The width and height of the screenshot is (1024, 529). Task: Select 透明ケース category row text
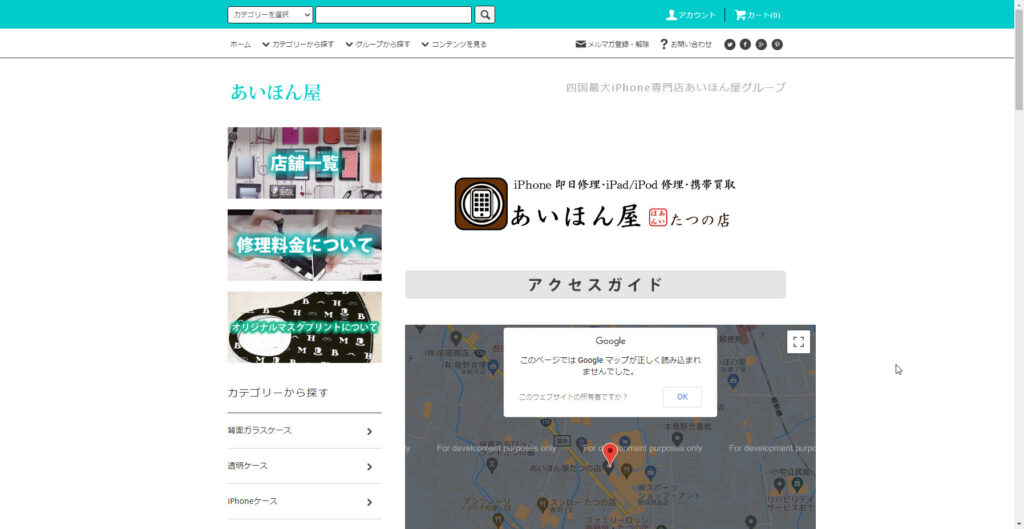click(x=247, y=466)
